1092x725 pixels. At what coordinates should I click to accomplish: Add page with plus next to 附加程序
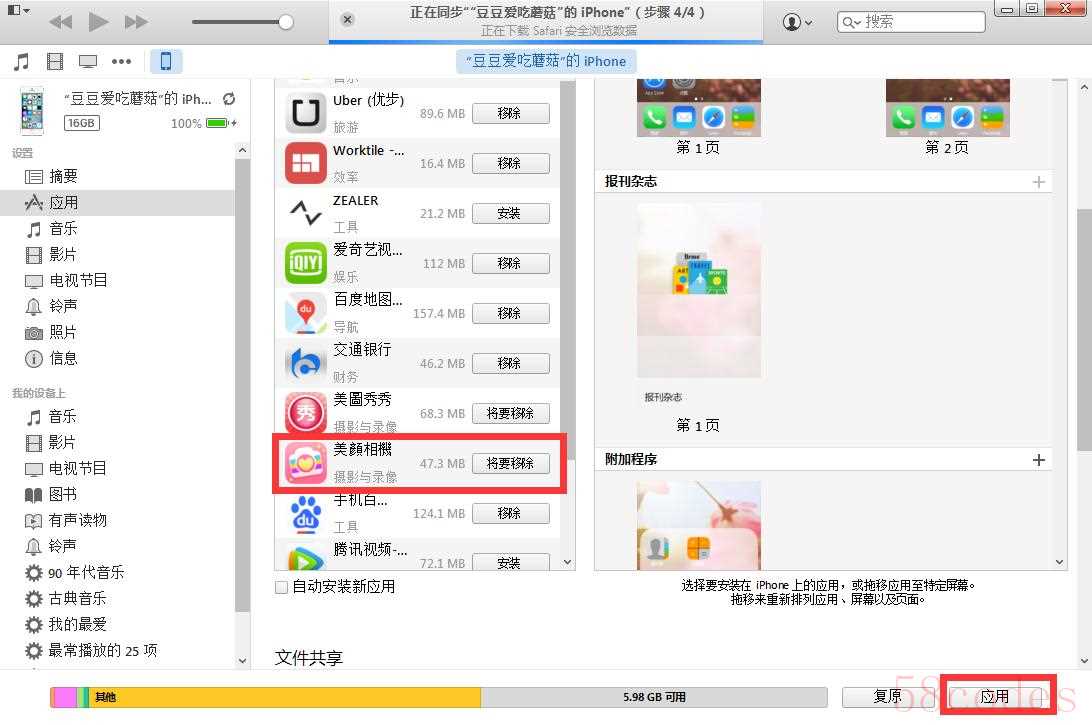[1039, 460]
